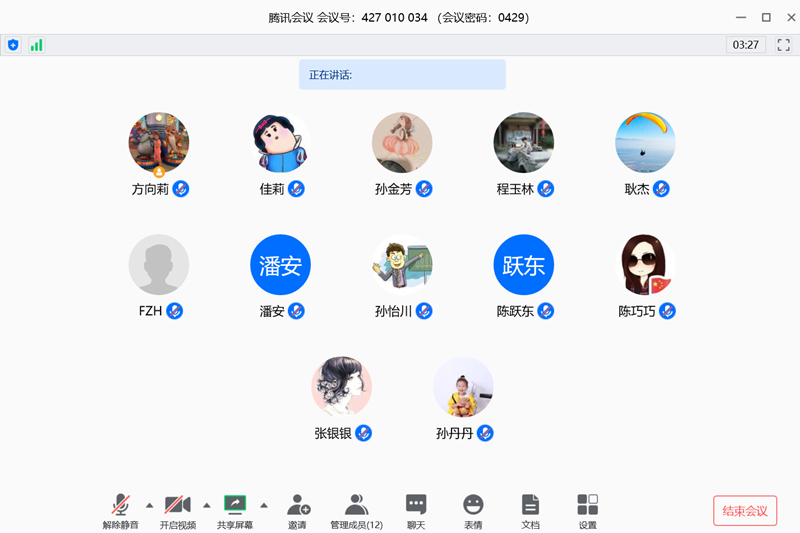Expand video options arrow beside 开启视频

point(207,505)
